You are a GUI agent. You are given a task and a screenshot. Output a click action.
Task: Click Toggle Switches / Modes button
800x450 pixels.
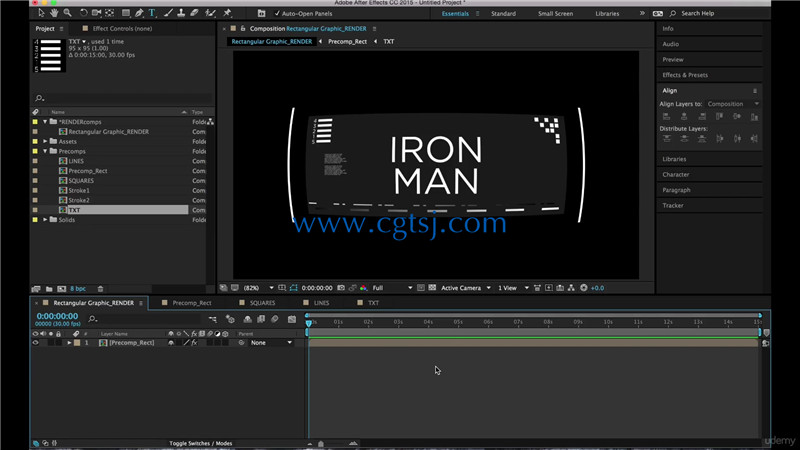click(201, 443)
